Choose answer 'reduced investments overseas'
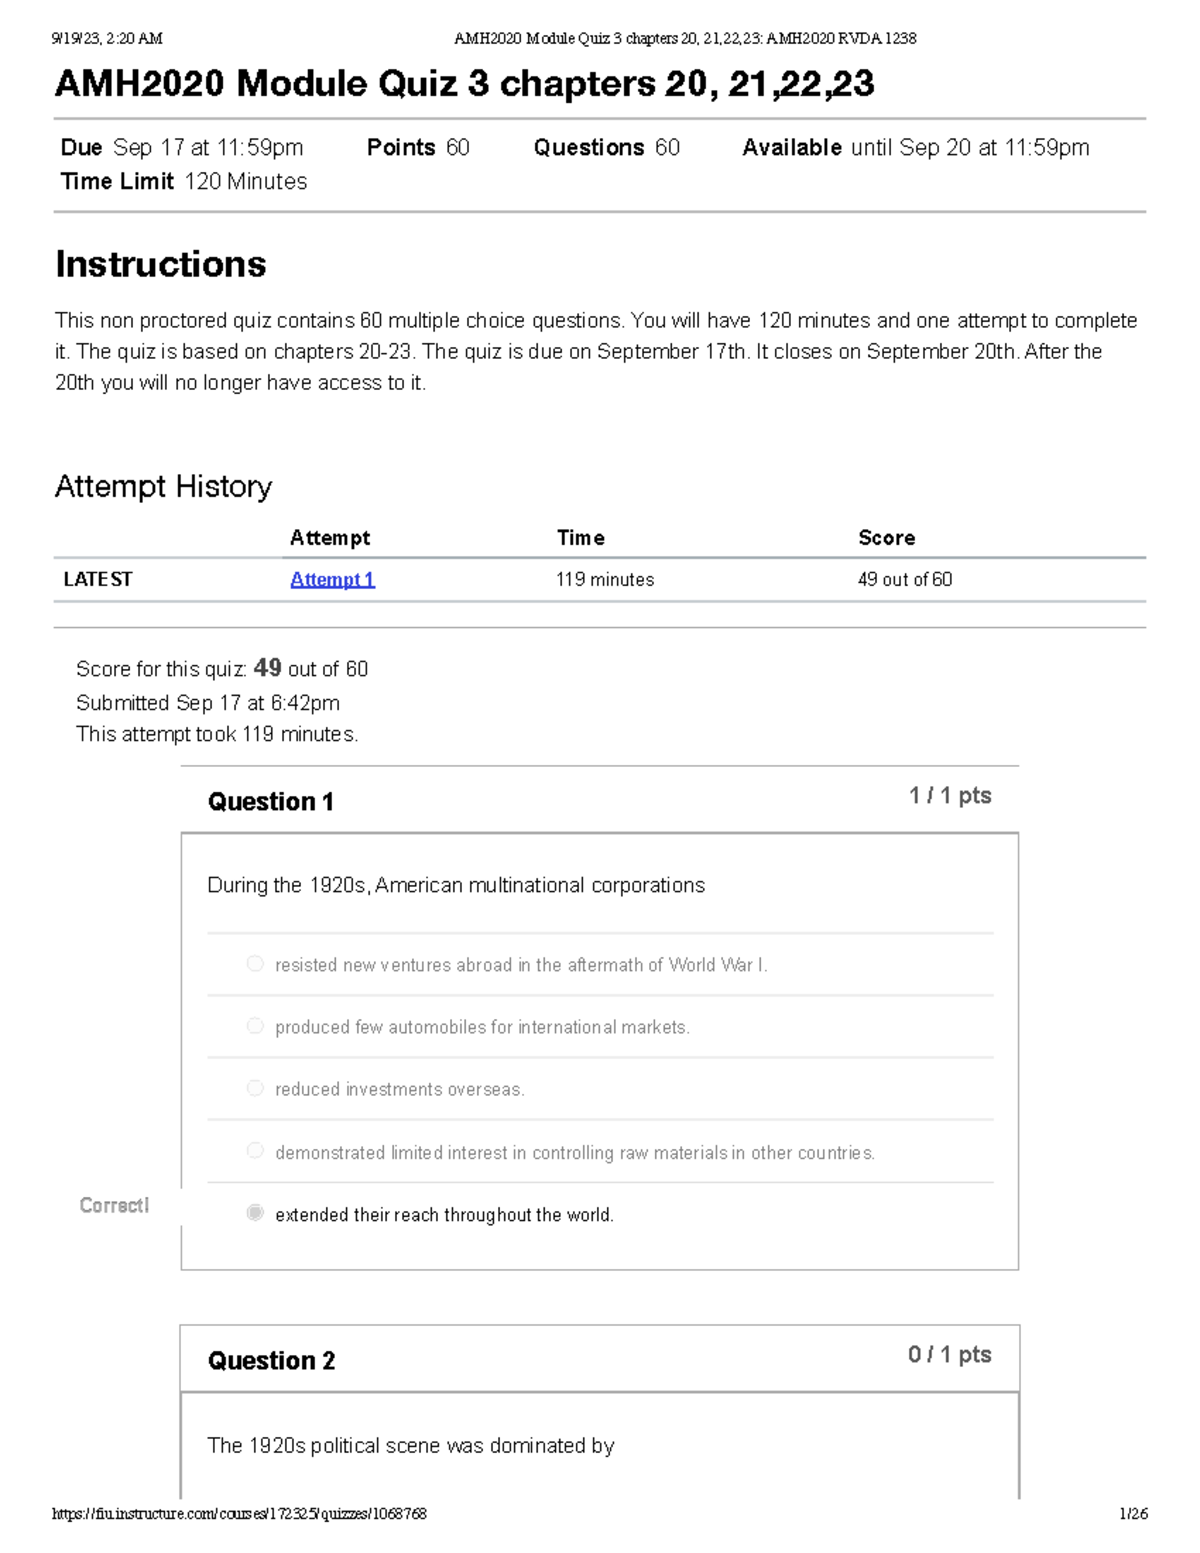1200x1553 pixels. click(254, 1088)
